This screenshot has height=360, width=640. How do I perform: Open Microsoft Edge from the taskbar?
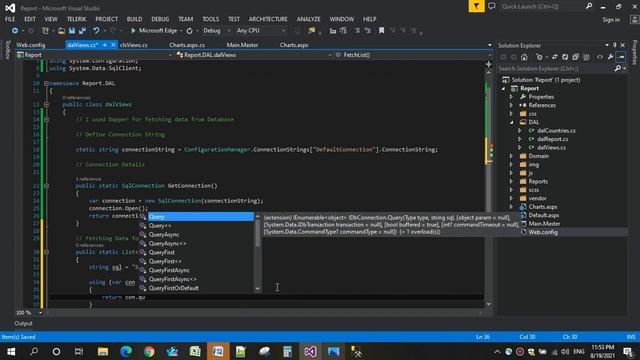(x=126, y=351)
